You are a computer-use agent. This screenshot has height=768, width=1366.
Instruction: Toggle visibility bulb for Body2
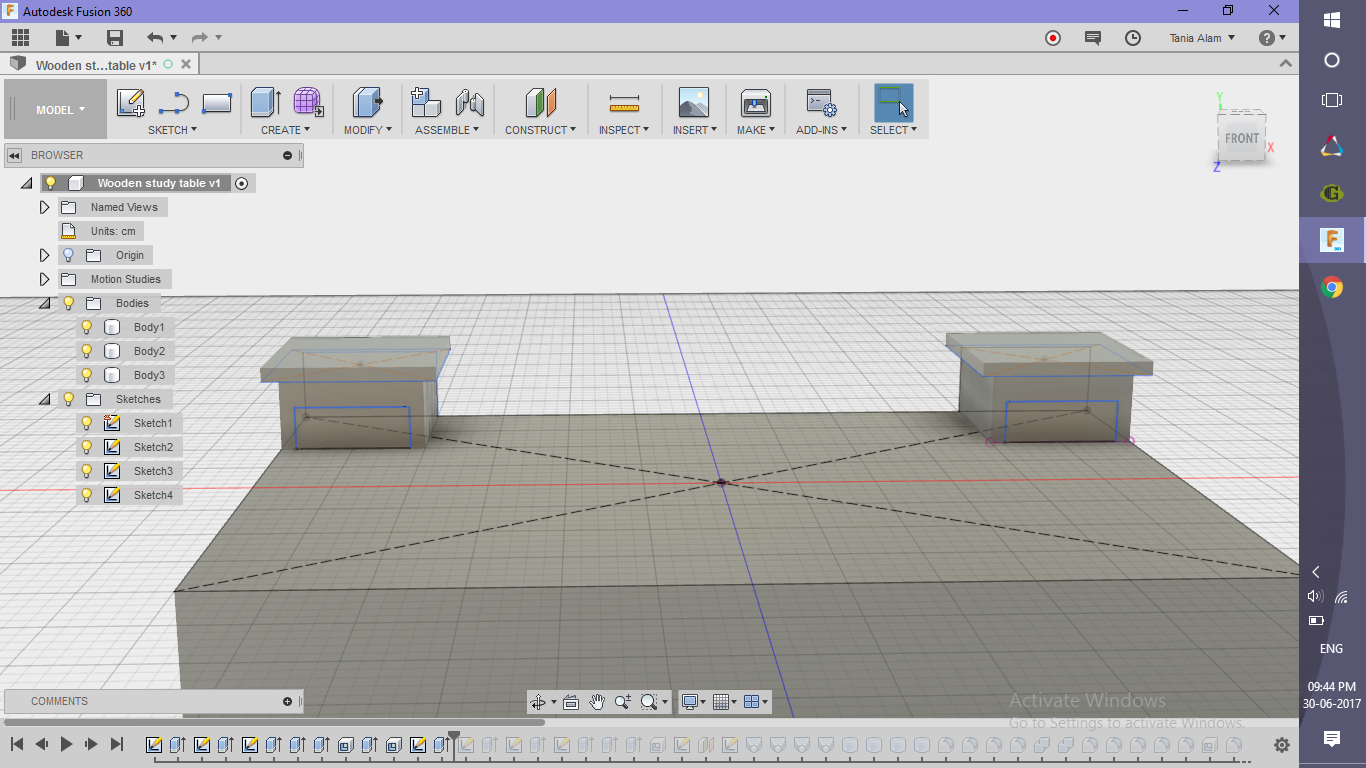87,351
